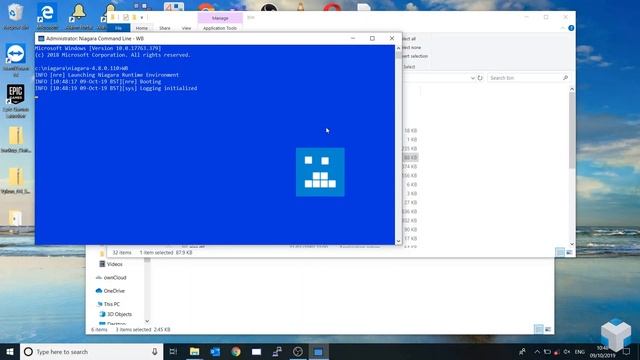
Task: Open the address bar history dropdown
Action: (x=472, y=78)
